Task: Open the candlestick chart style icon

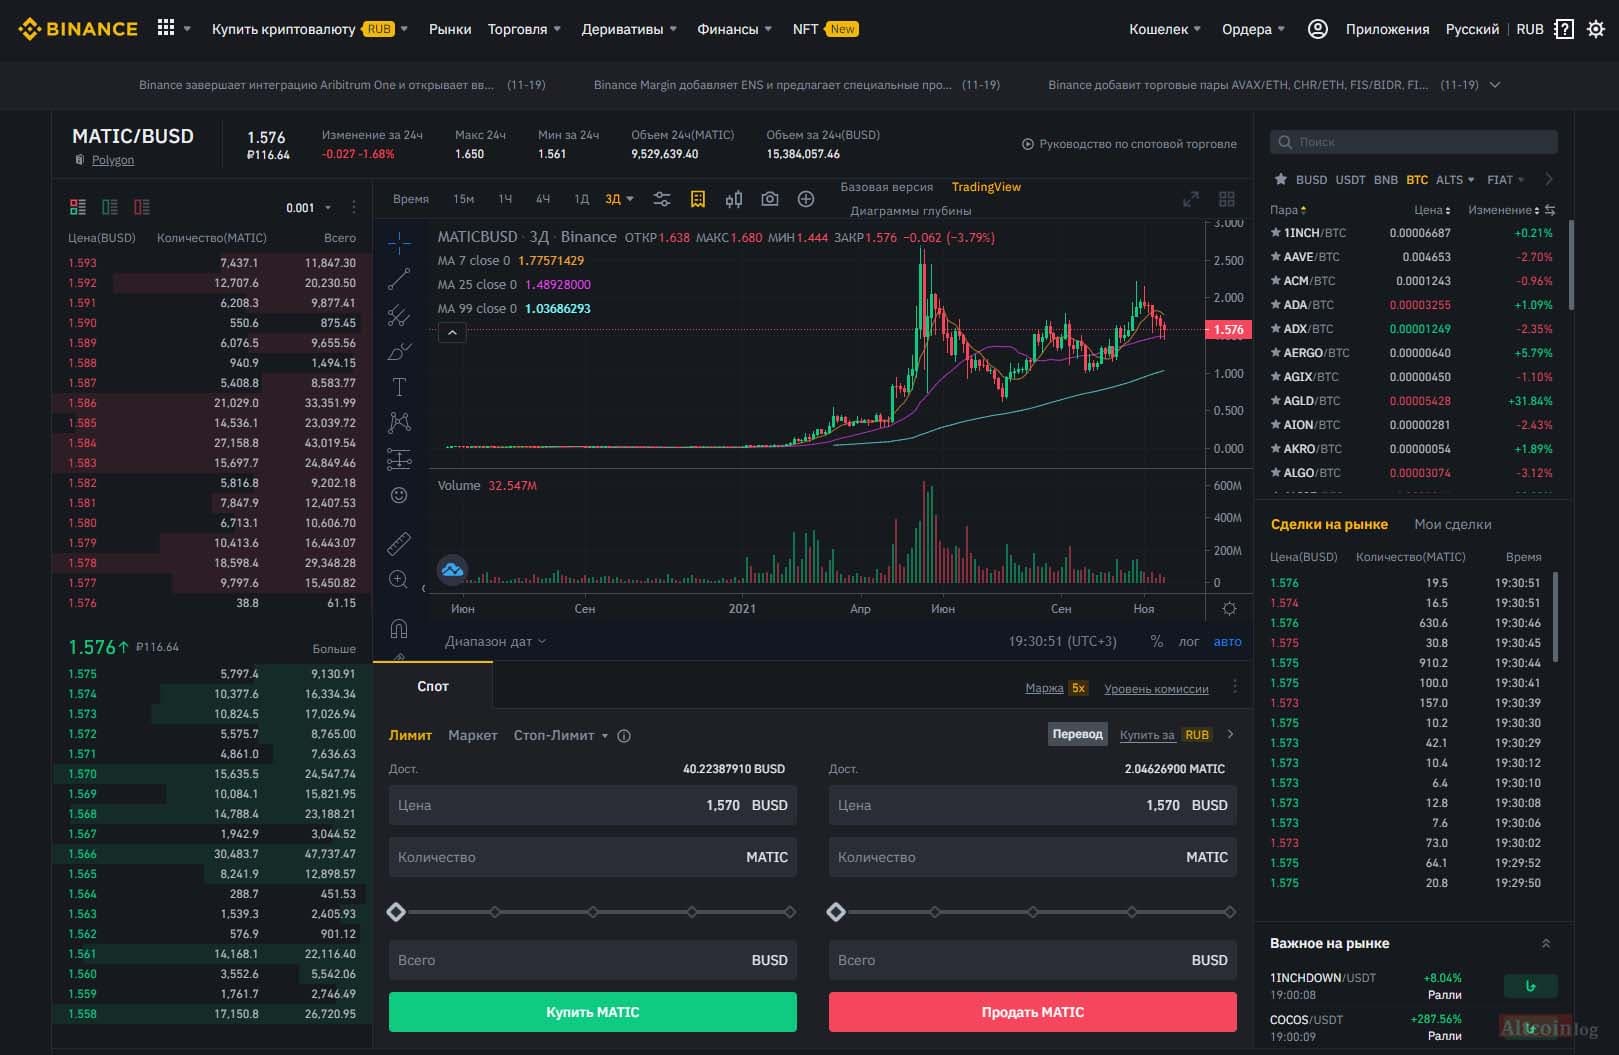Action: 734,199
